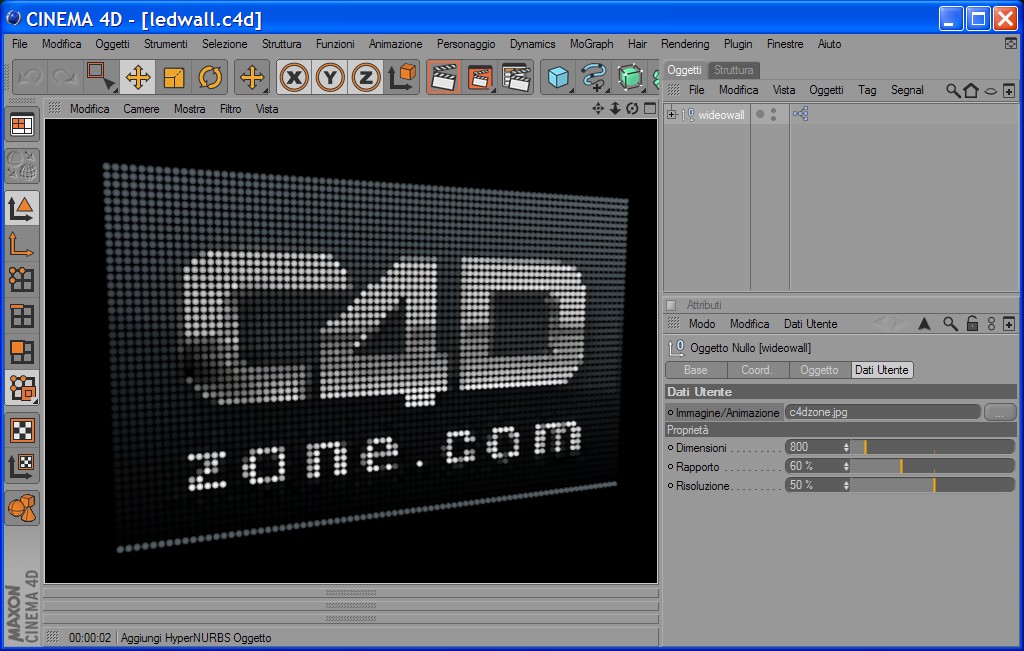Switch to Polygons mode
This screenshot has width=1024, height=651.
click(22, 352)
